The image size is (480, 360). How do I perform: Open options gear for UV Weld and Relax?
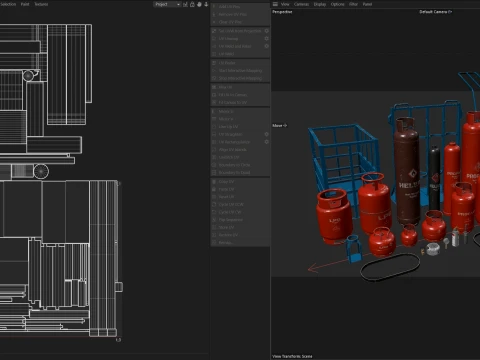pos(266,46)
